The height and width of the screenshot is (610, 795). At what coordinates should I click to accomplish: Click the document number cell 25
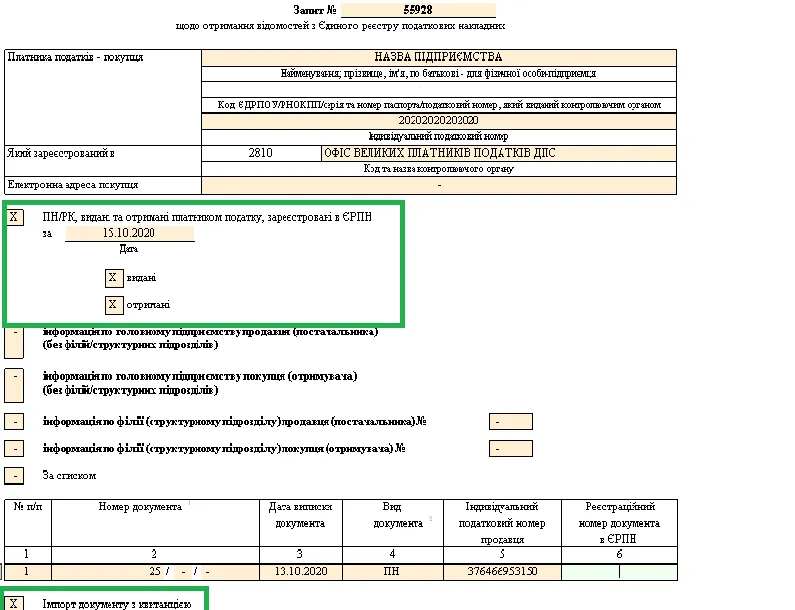tap(155, 572)
